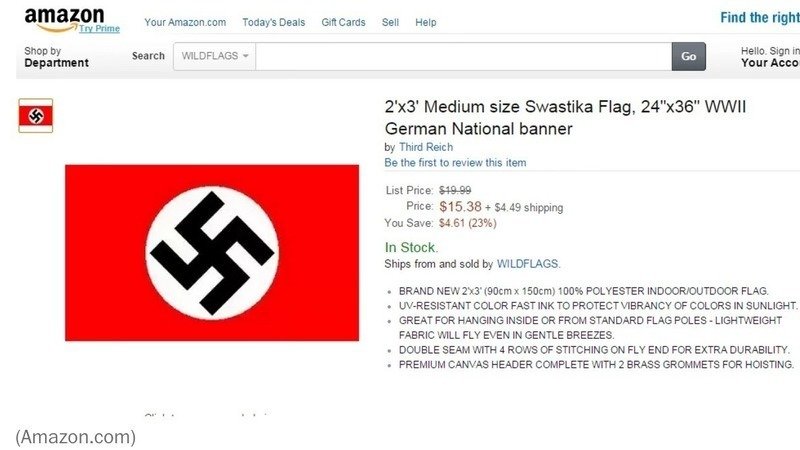Open the WILDFLAGS seller link
This screenshot has height=450, width=800.
528,264
